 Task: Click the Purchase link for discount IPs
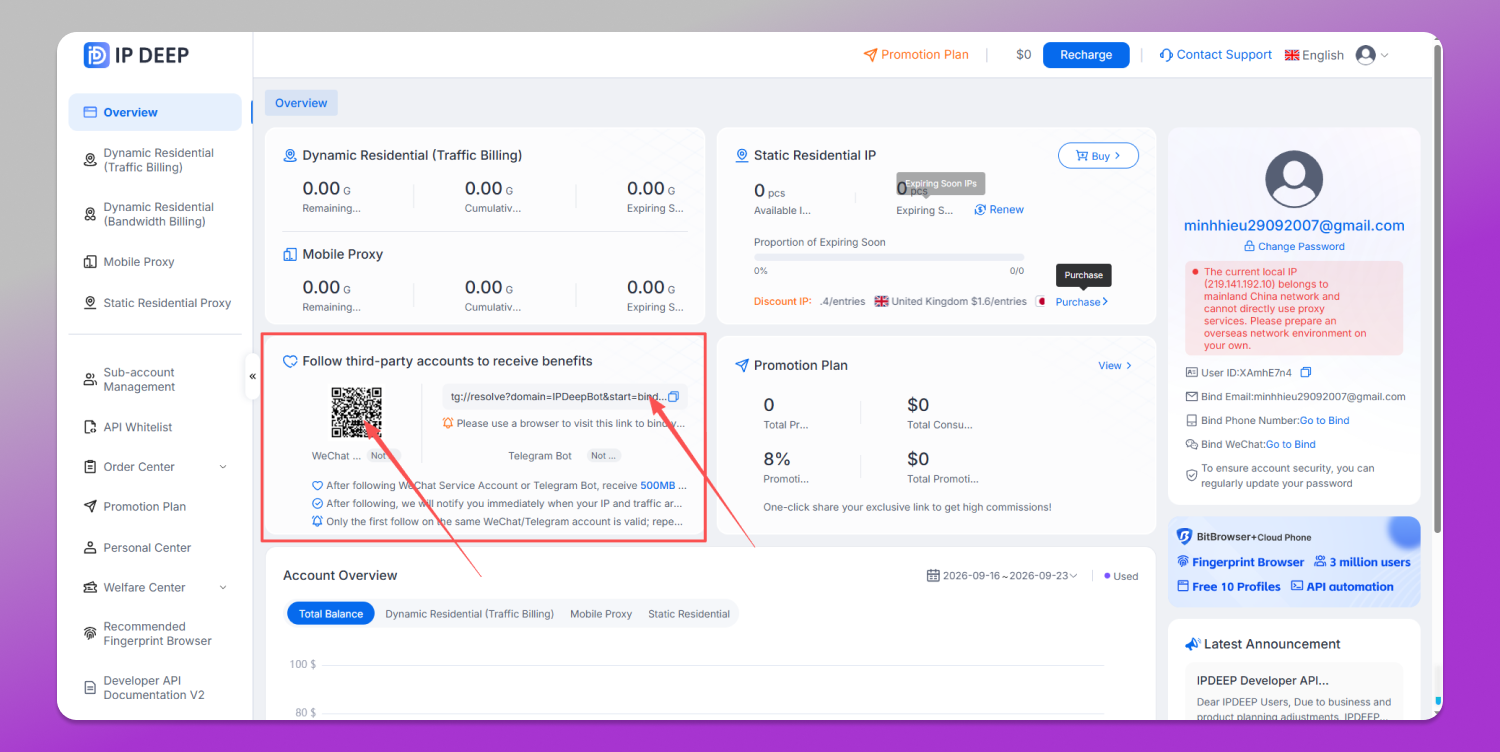[1082, 302]
